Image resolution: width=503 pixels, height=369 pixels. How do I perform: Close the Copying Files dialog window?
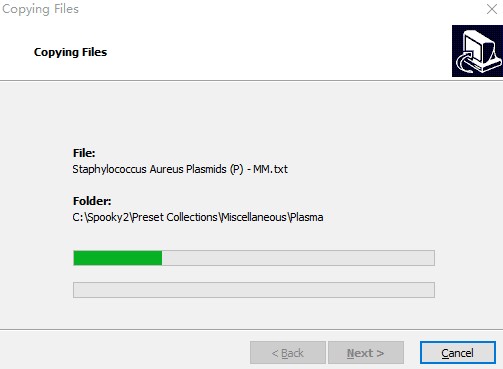click(x=492, y=9)
